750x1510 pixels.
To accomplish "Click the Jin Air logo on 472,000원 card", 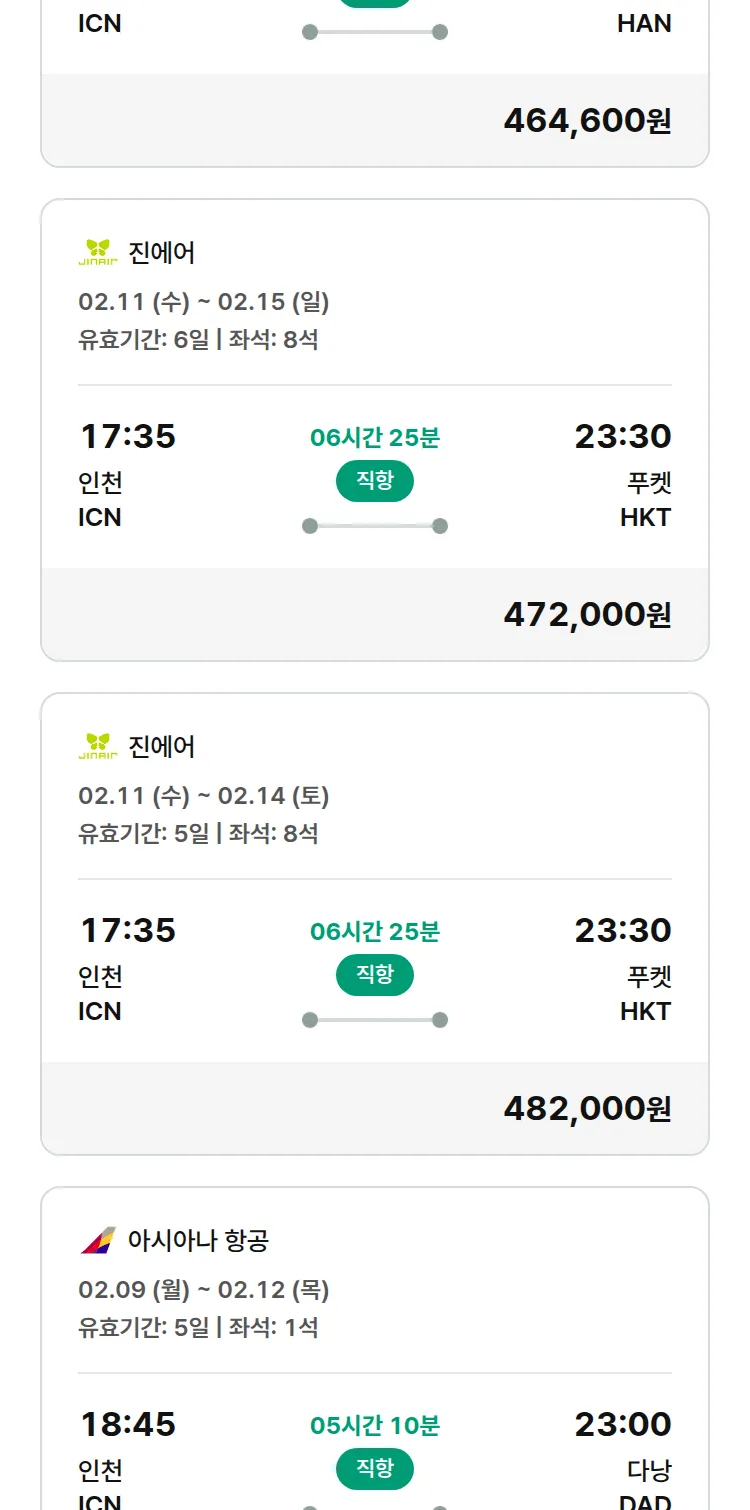I will (98, 253).
